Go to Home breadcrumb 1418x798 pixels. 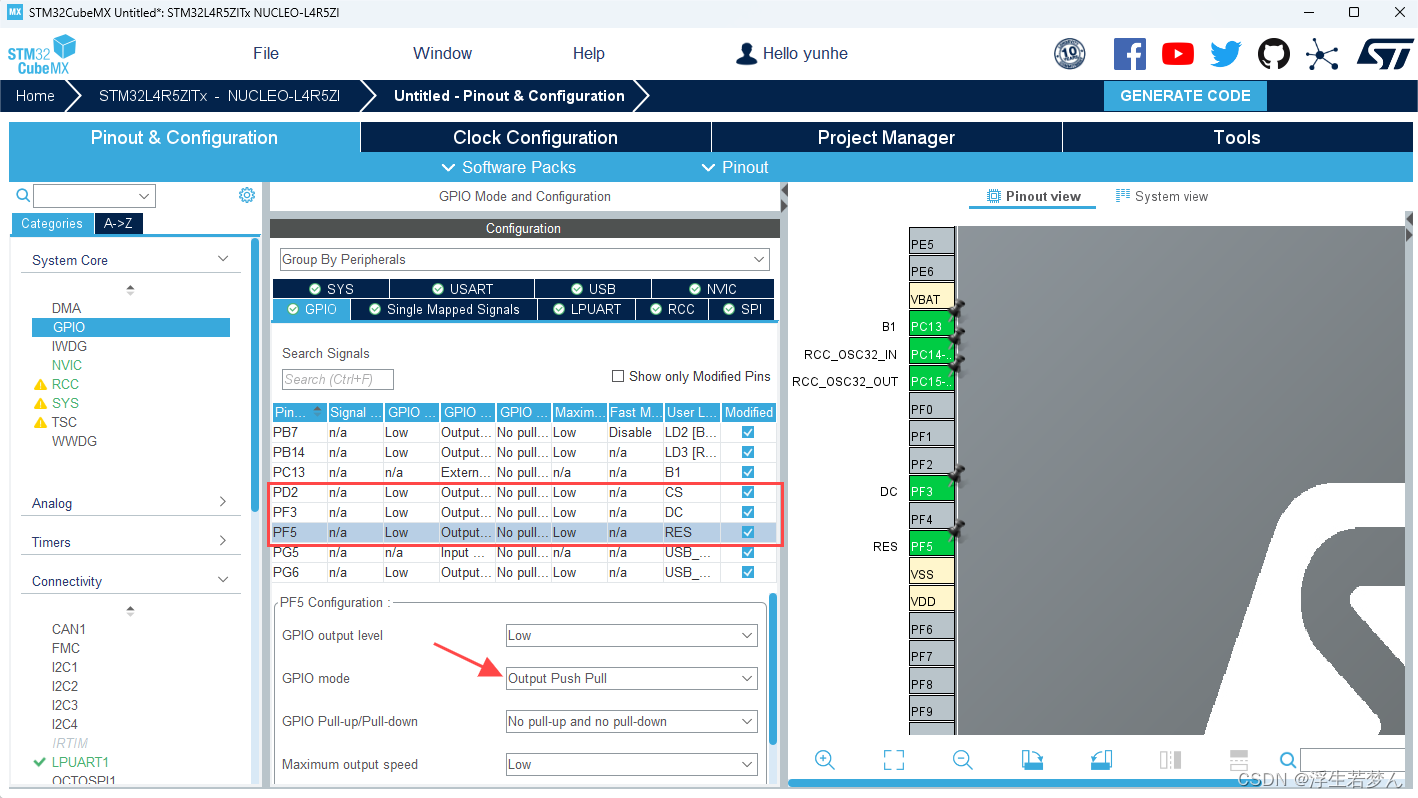[35, 96]
